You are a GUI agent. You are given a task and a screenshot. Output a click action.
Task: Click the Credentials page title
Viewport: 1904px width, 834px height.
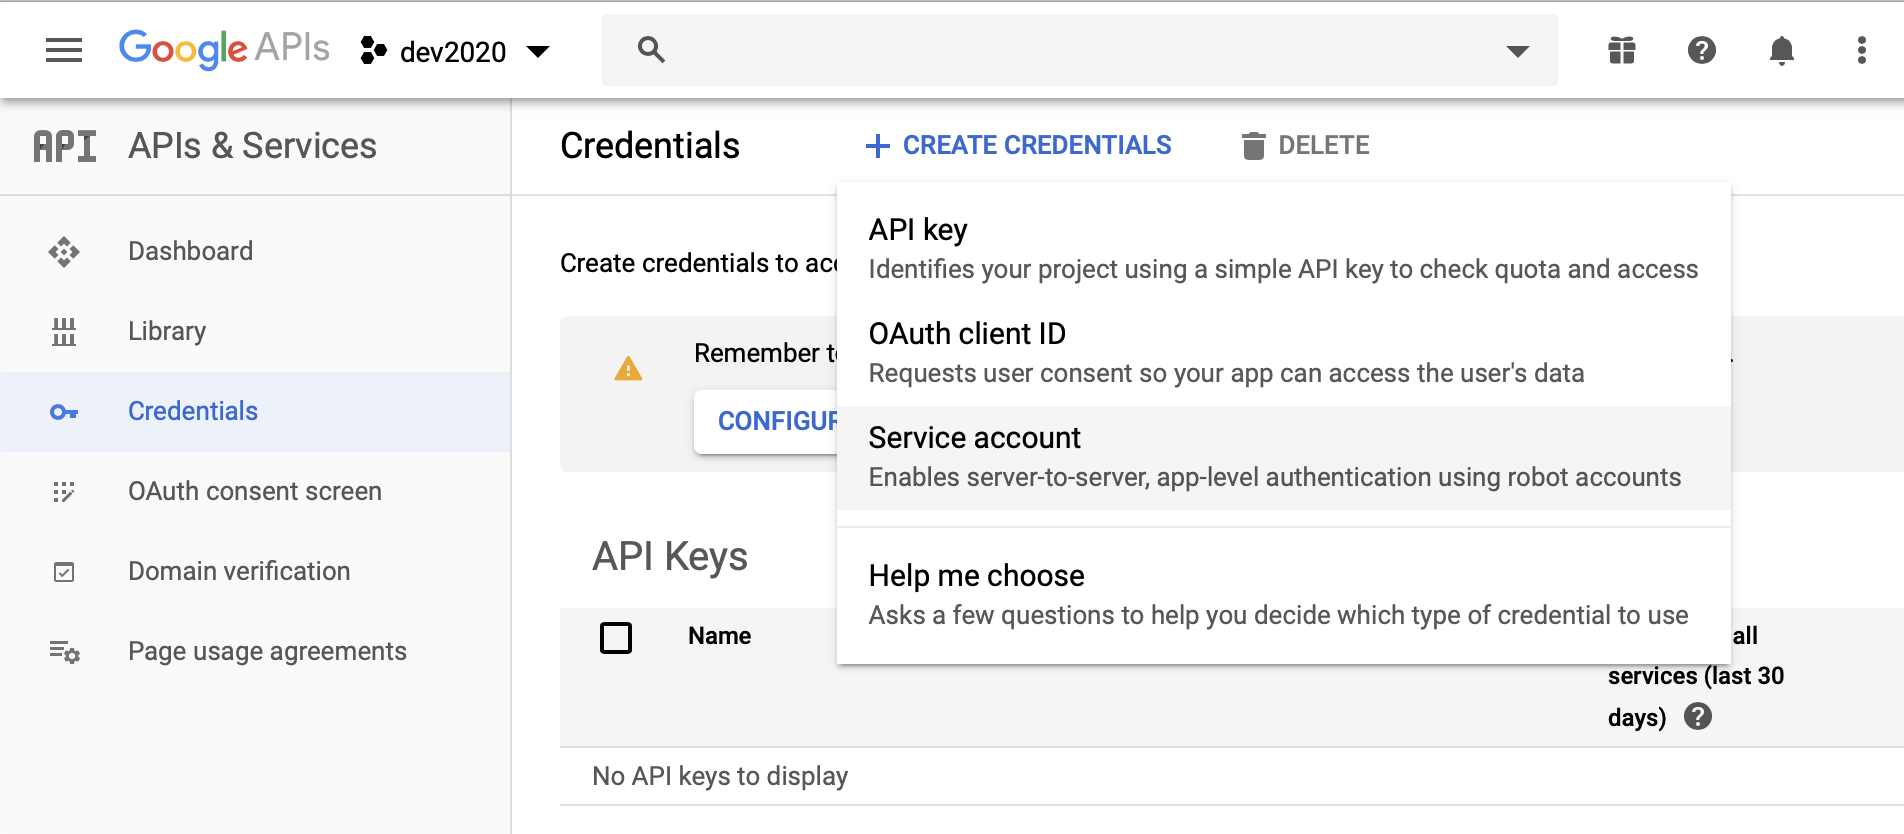650,146
